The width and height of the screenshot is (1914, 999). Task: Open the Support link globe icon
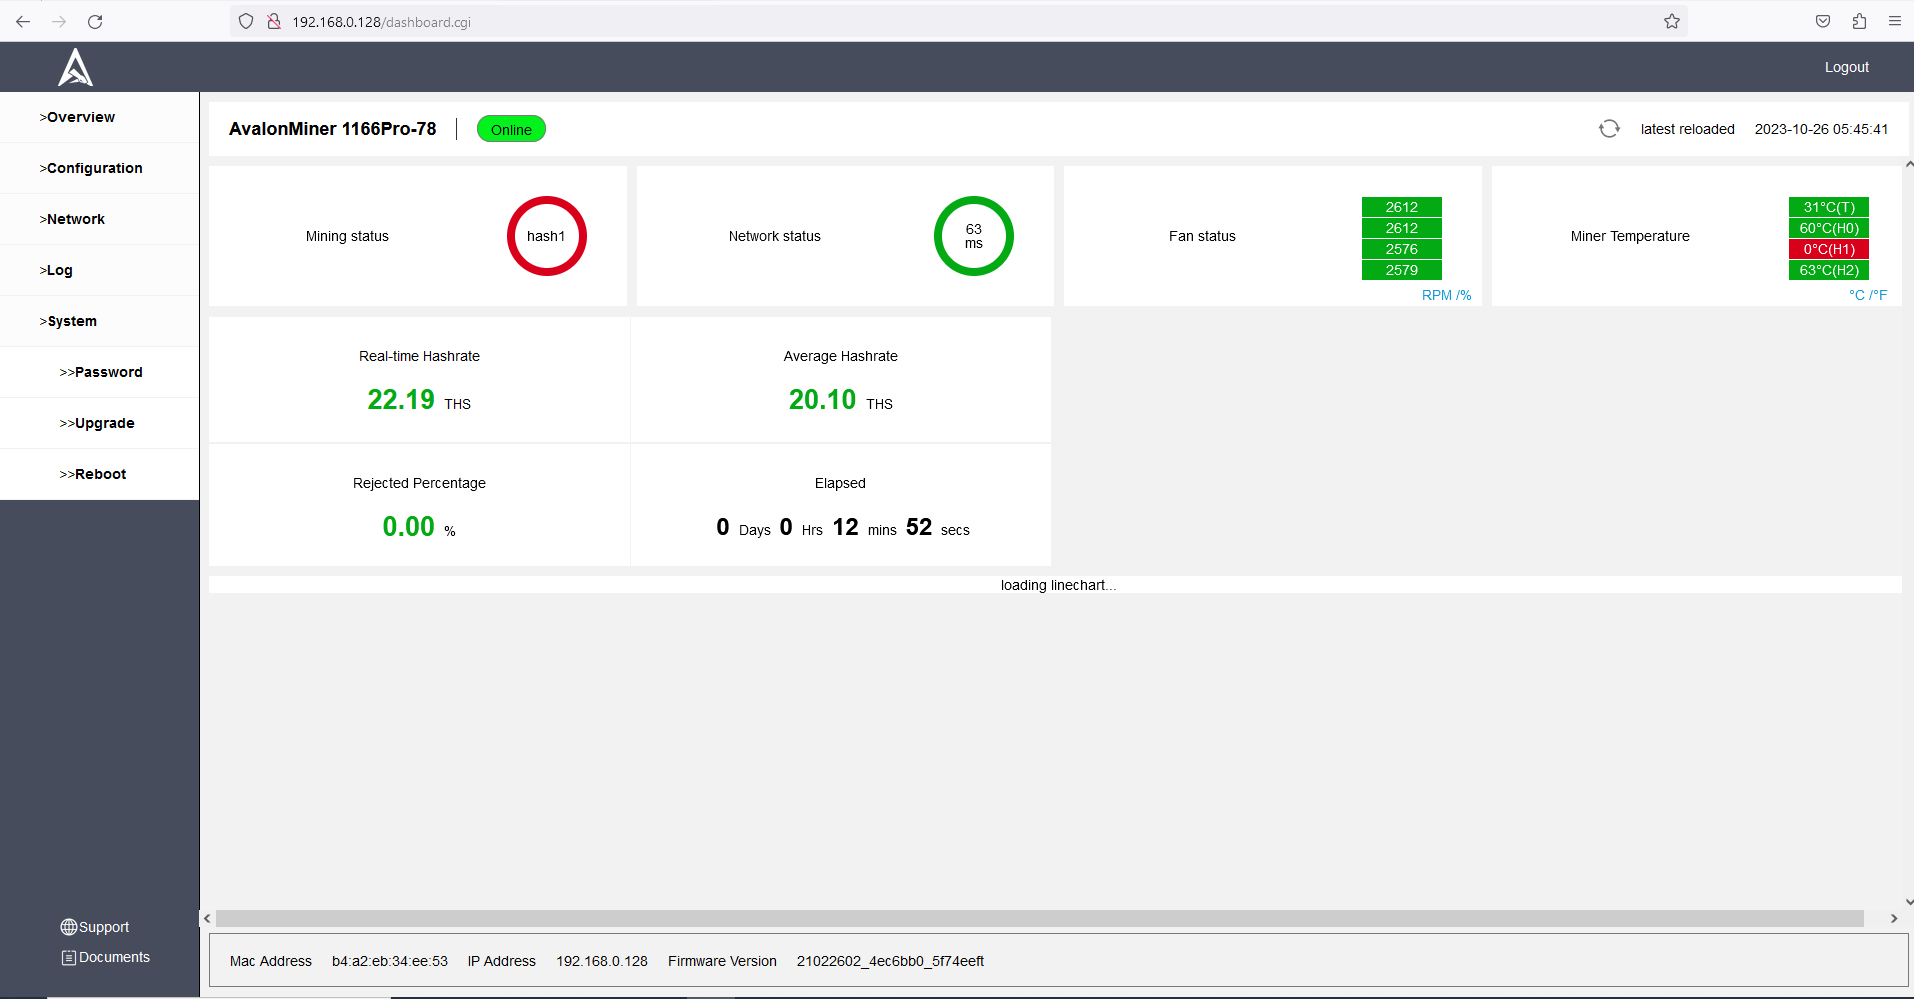tap(69, 927)
